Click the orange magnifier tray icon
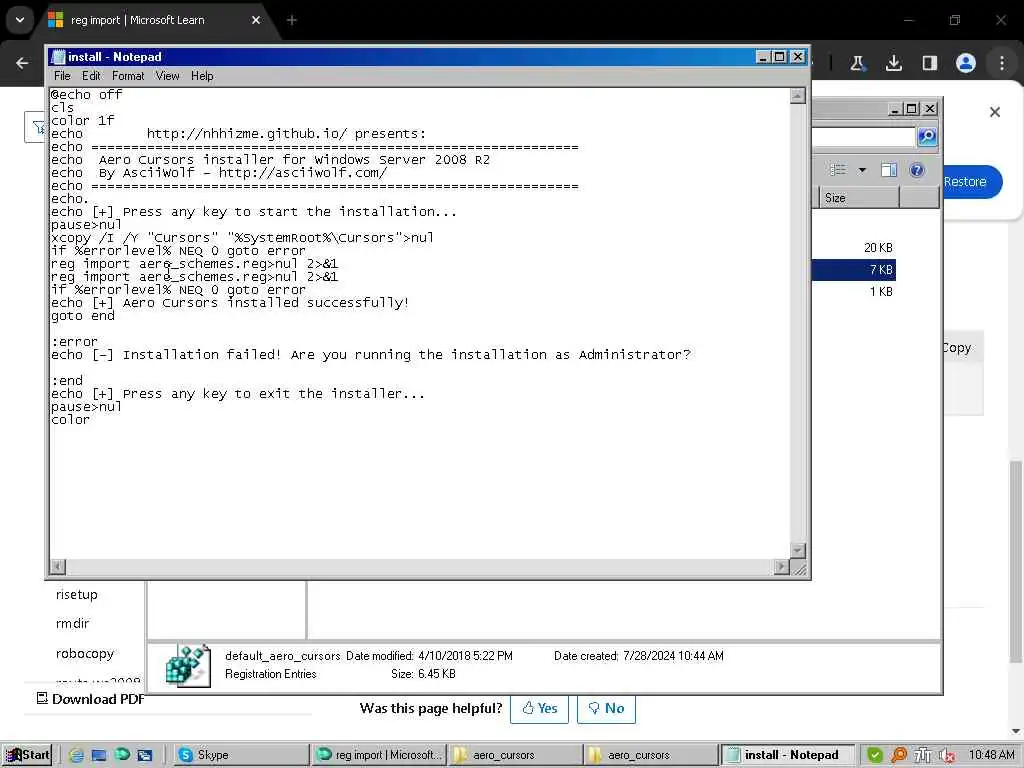1024x768 pixels. [899, 756]
